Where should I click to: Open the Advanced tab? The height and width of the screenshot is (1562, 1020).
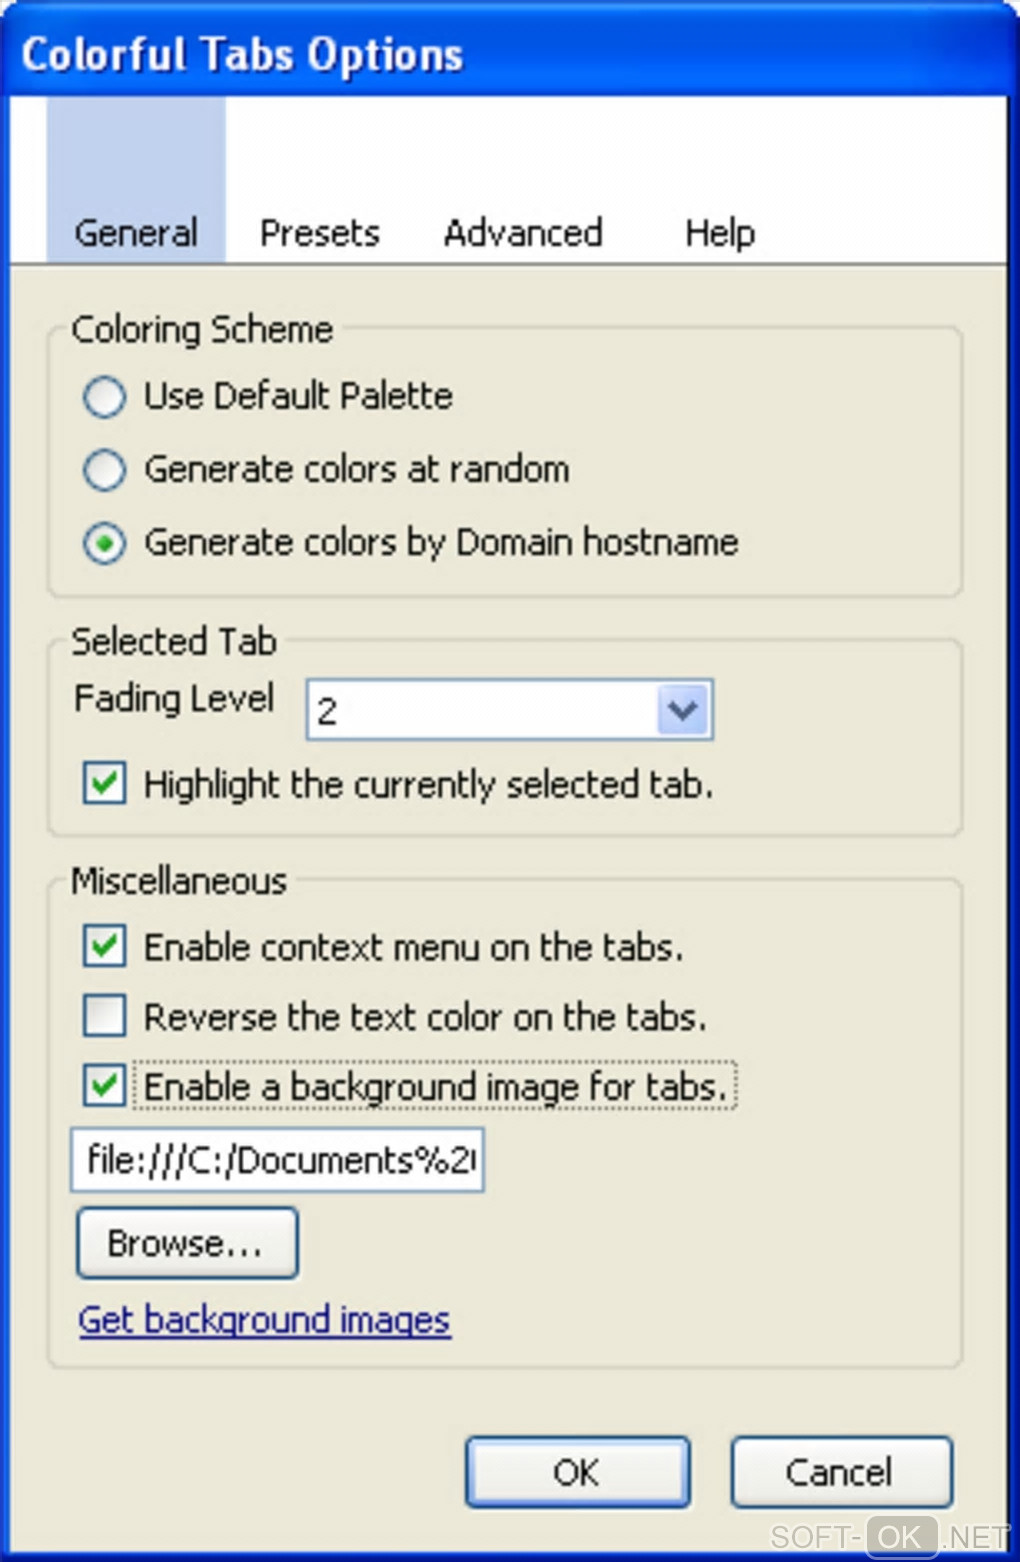(x=523, y=233)
